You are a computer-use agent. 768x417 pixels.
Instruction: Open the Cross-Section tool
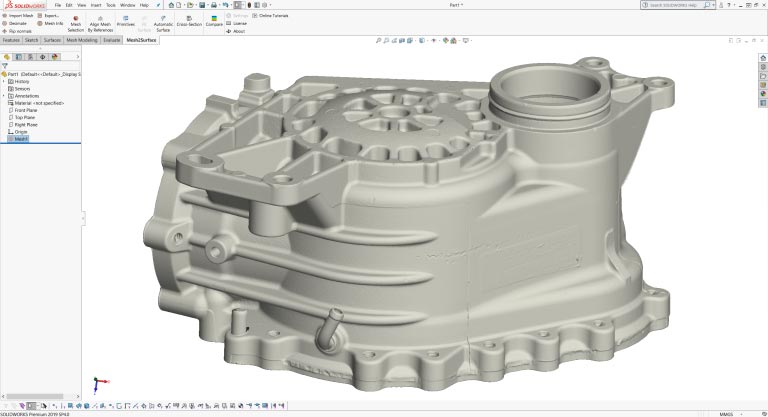(x=190, y=21)
